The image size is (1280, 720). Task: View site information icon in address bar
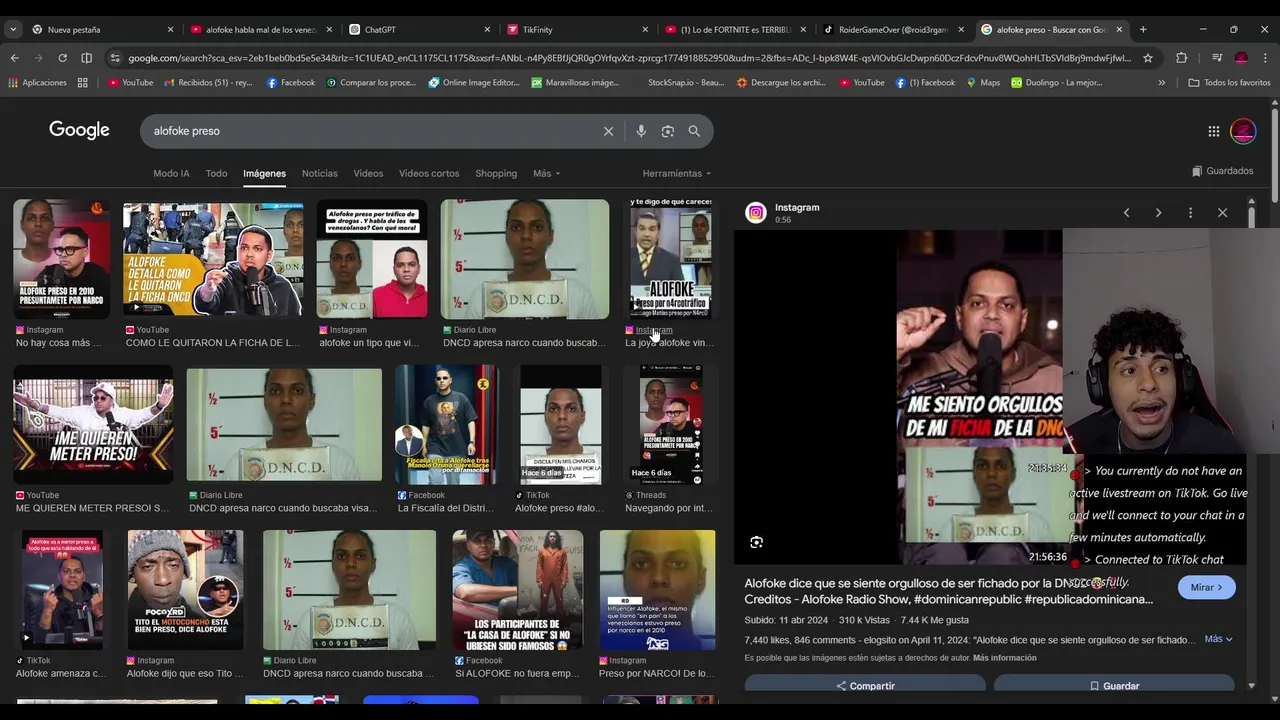tap(115, 58)
